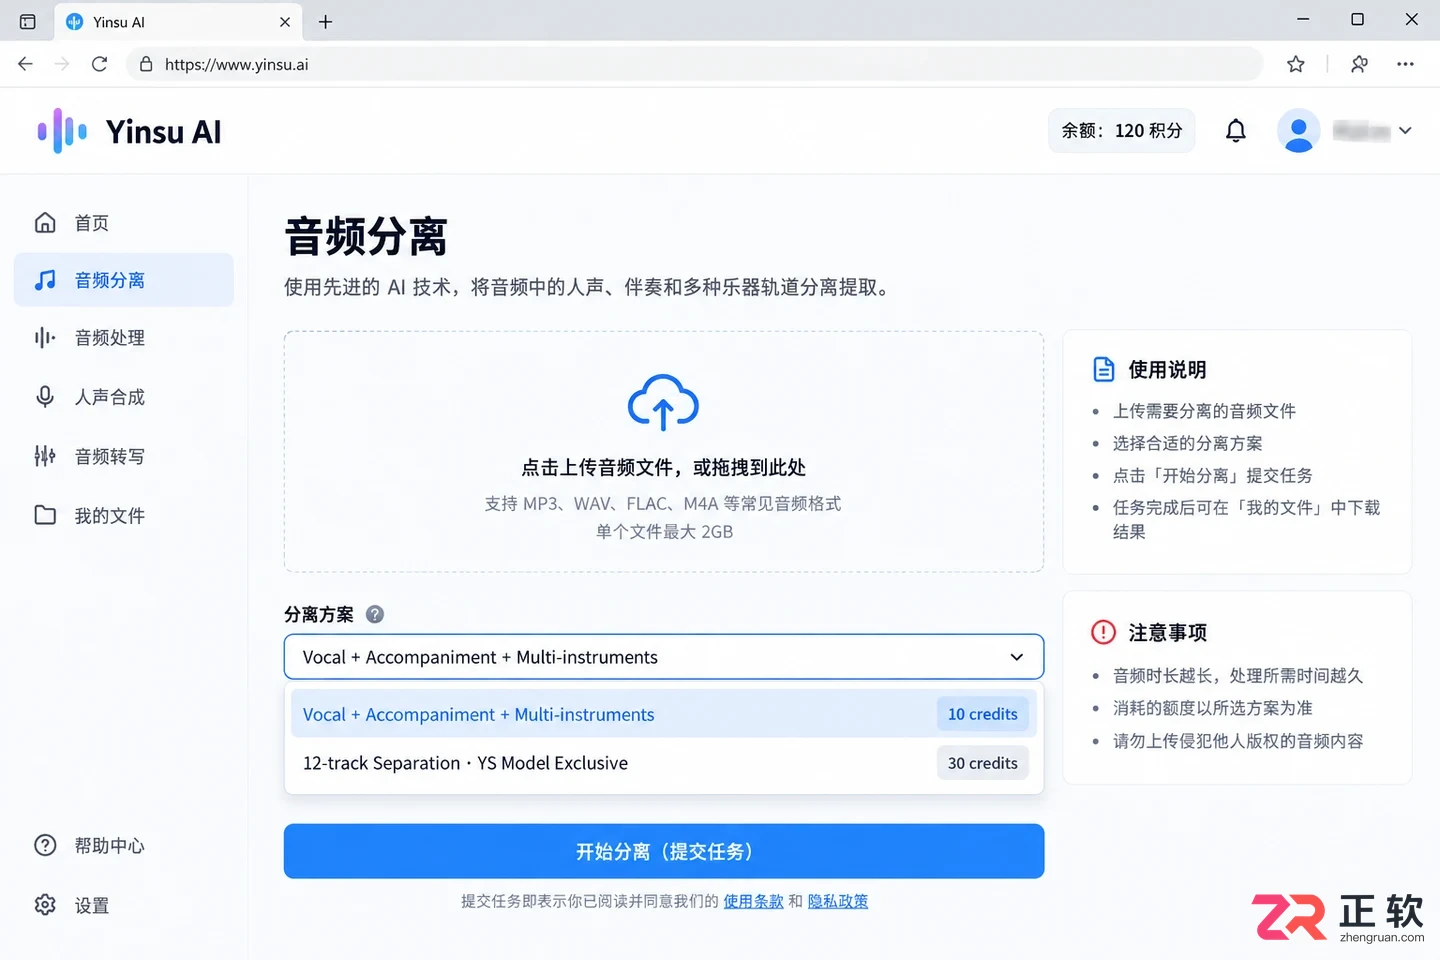Open 音频转写 in the sidebar
Viewport: 1440px width, 960px height.
[124, 457]
